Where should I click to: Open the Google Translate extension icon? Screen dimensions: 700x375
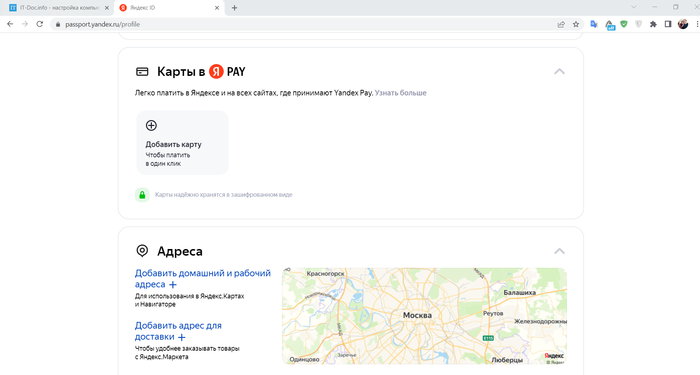(x=594, y=24)
